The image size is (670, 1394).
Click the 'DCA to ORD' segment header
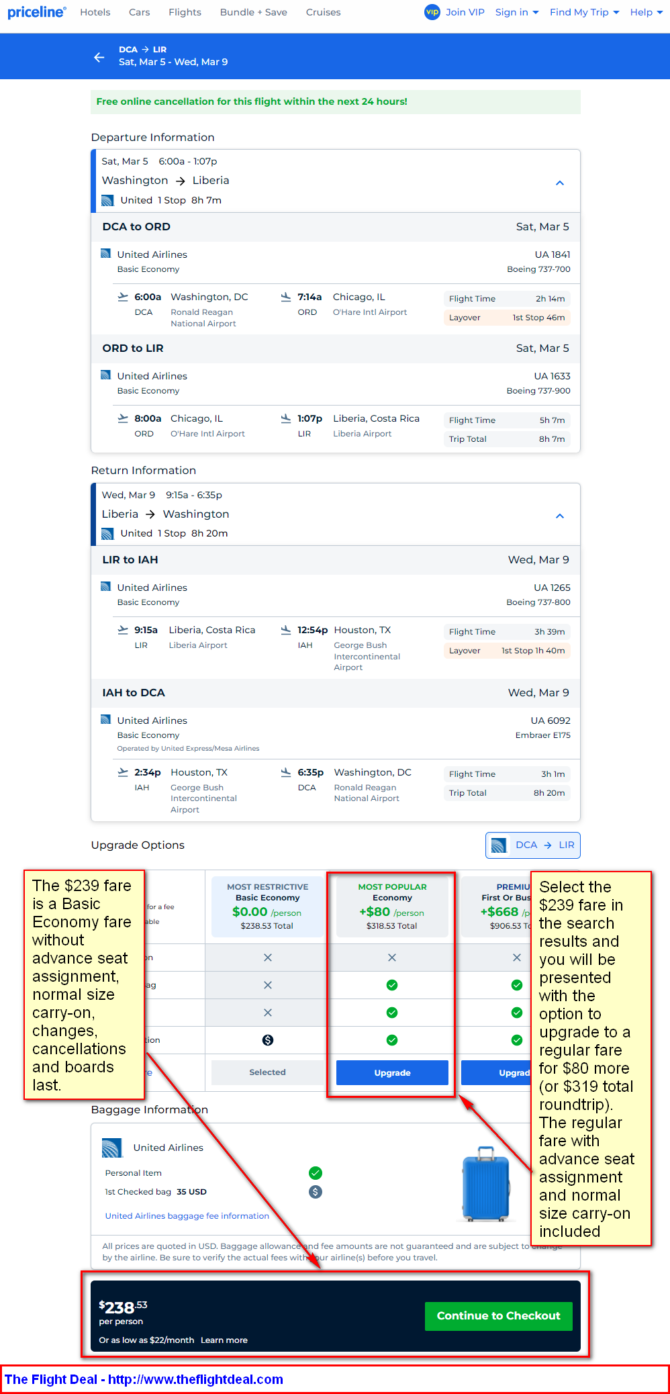click(x=335, y=227)
